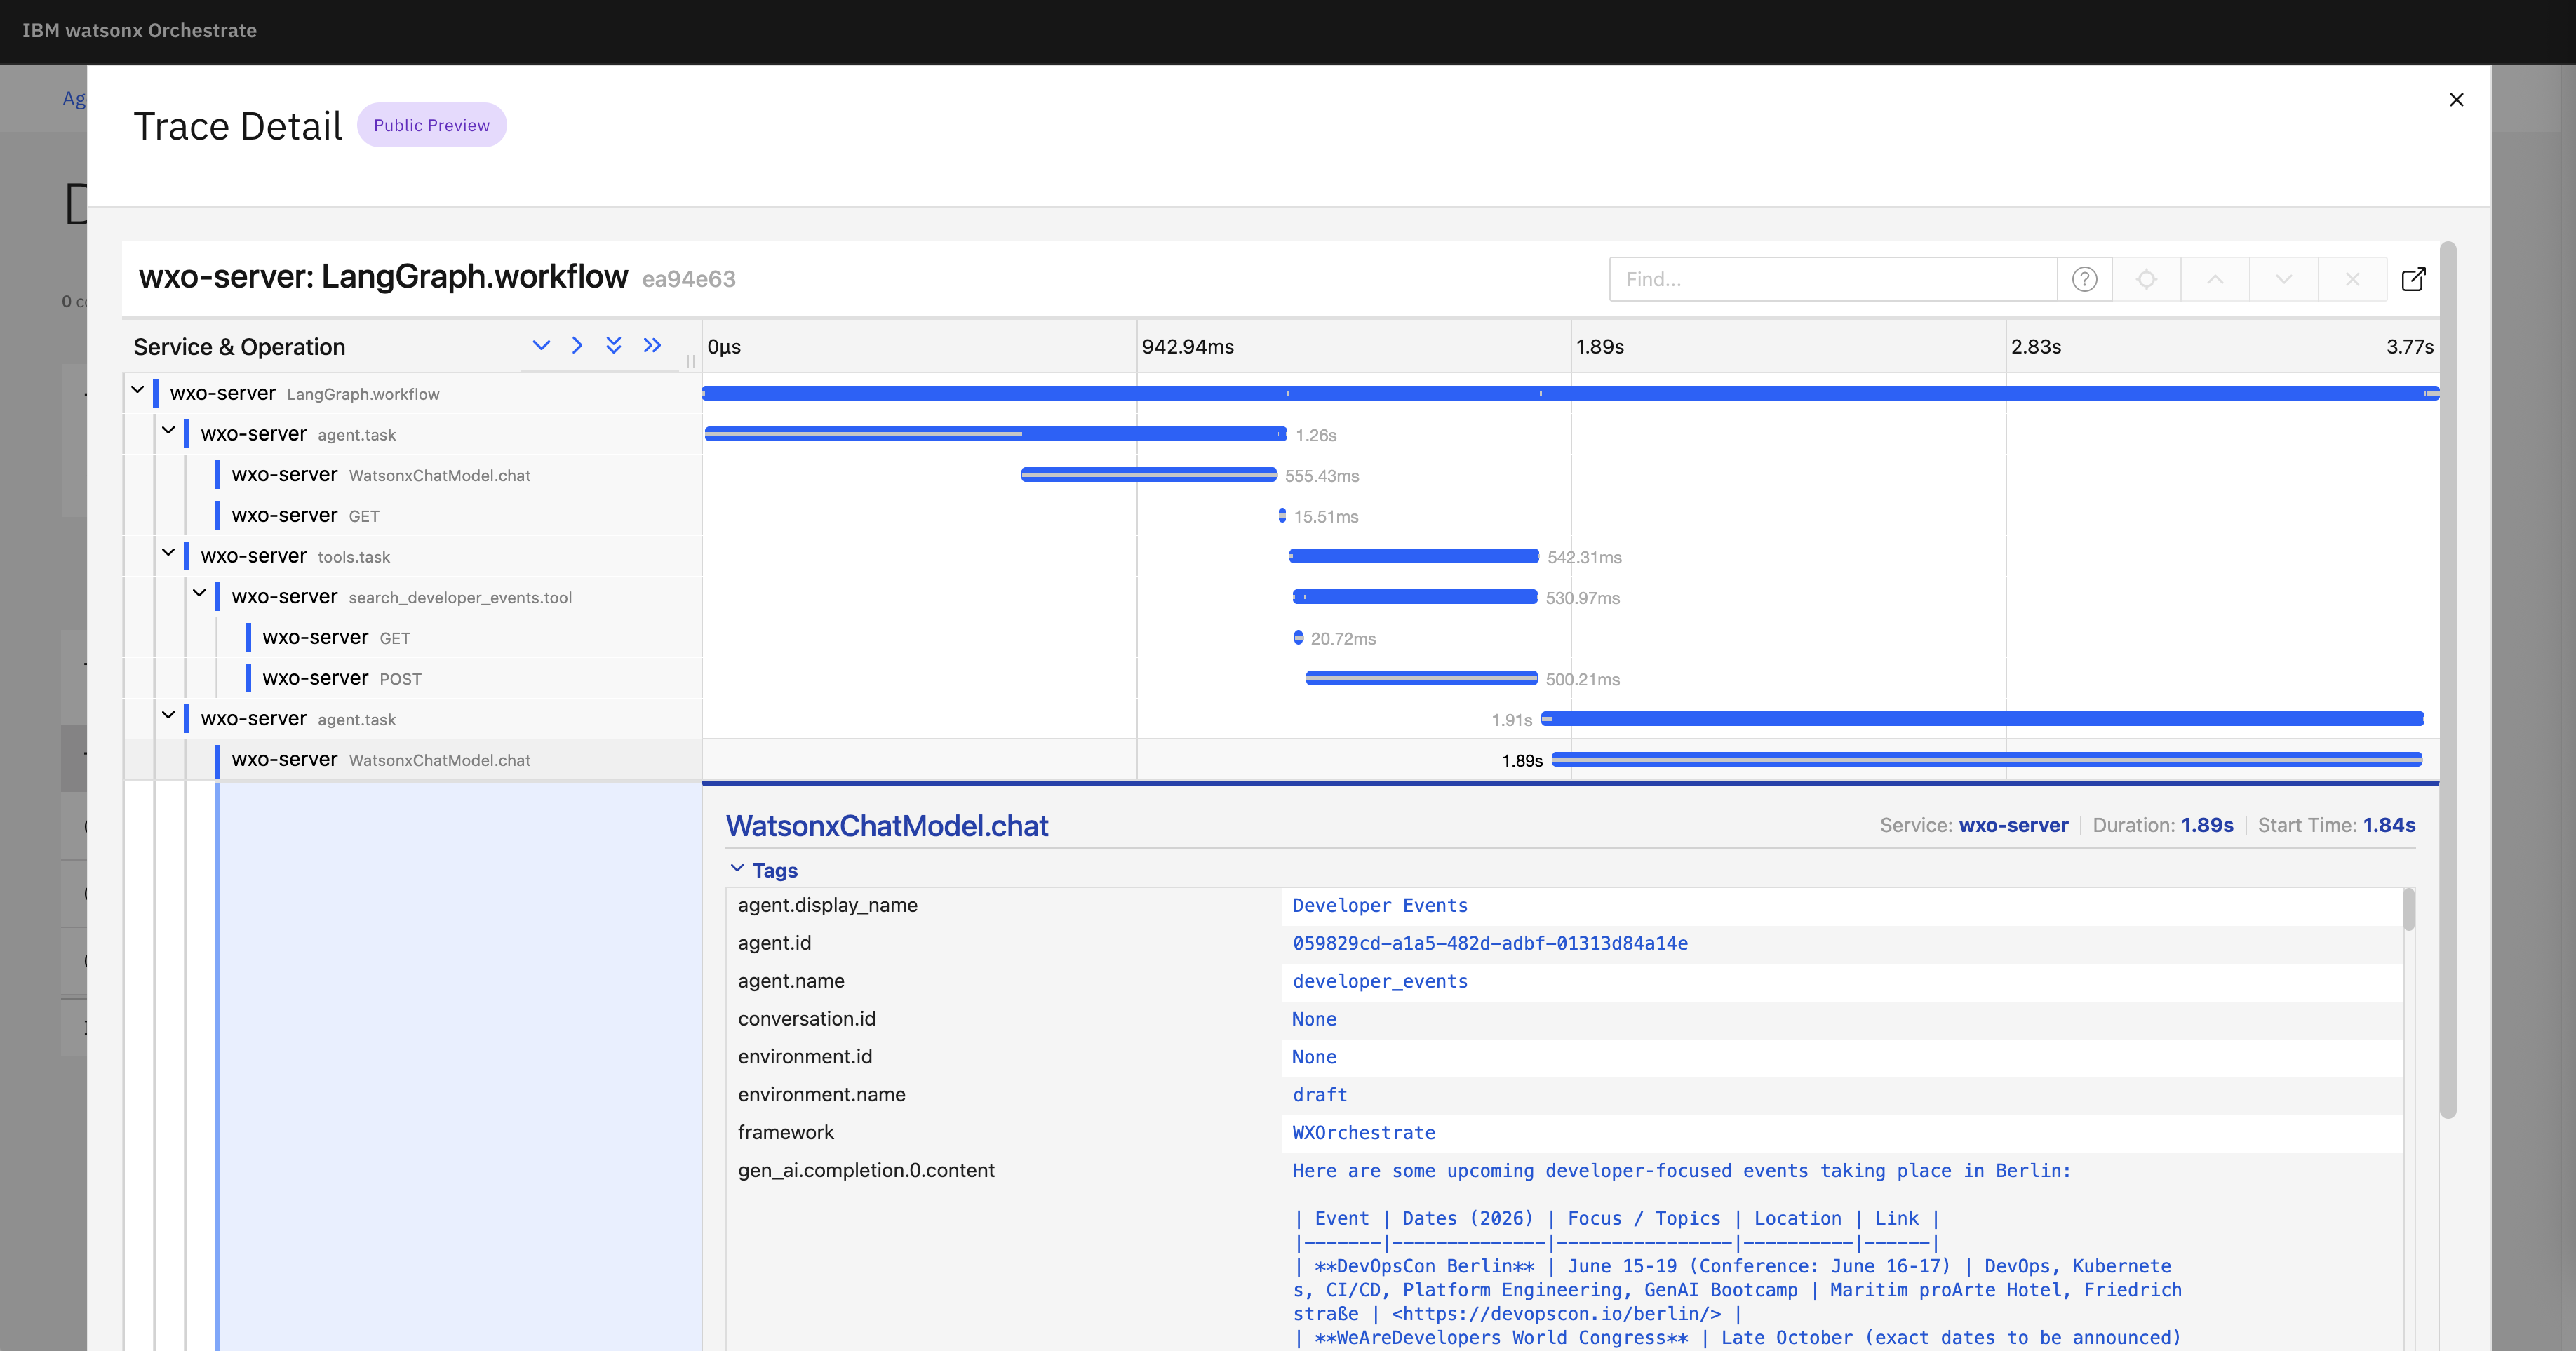Expand one level with the single down chevron
Image resolution: width=2576 pixels, height=1351 pixels.
coord(541,345)
